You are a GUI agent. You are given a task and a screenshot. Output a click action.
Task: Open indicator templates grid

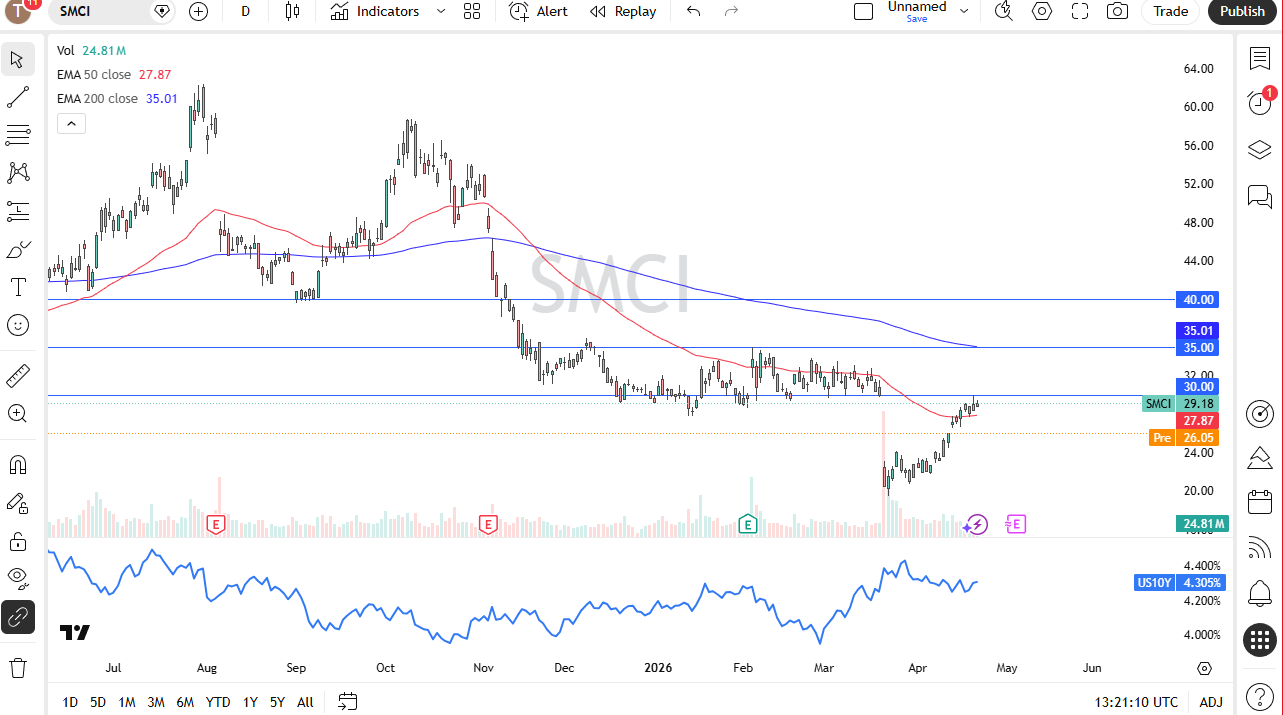point(472,11)
